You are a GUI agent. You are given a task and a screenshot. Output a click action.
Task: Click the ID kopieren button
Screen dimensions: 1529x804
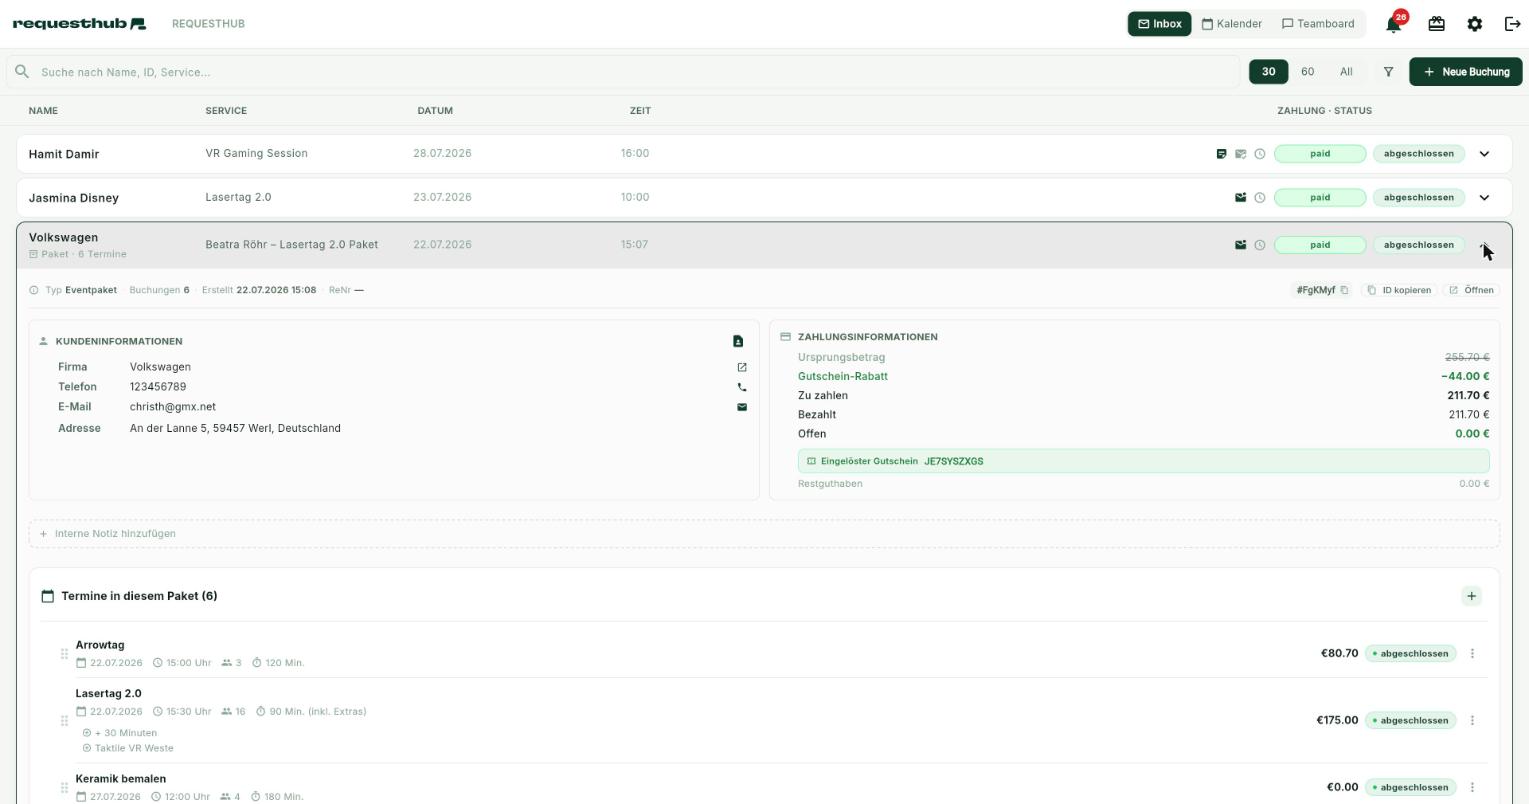[x=1399, y=290]
